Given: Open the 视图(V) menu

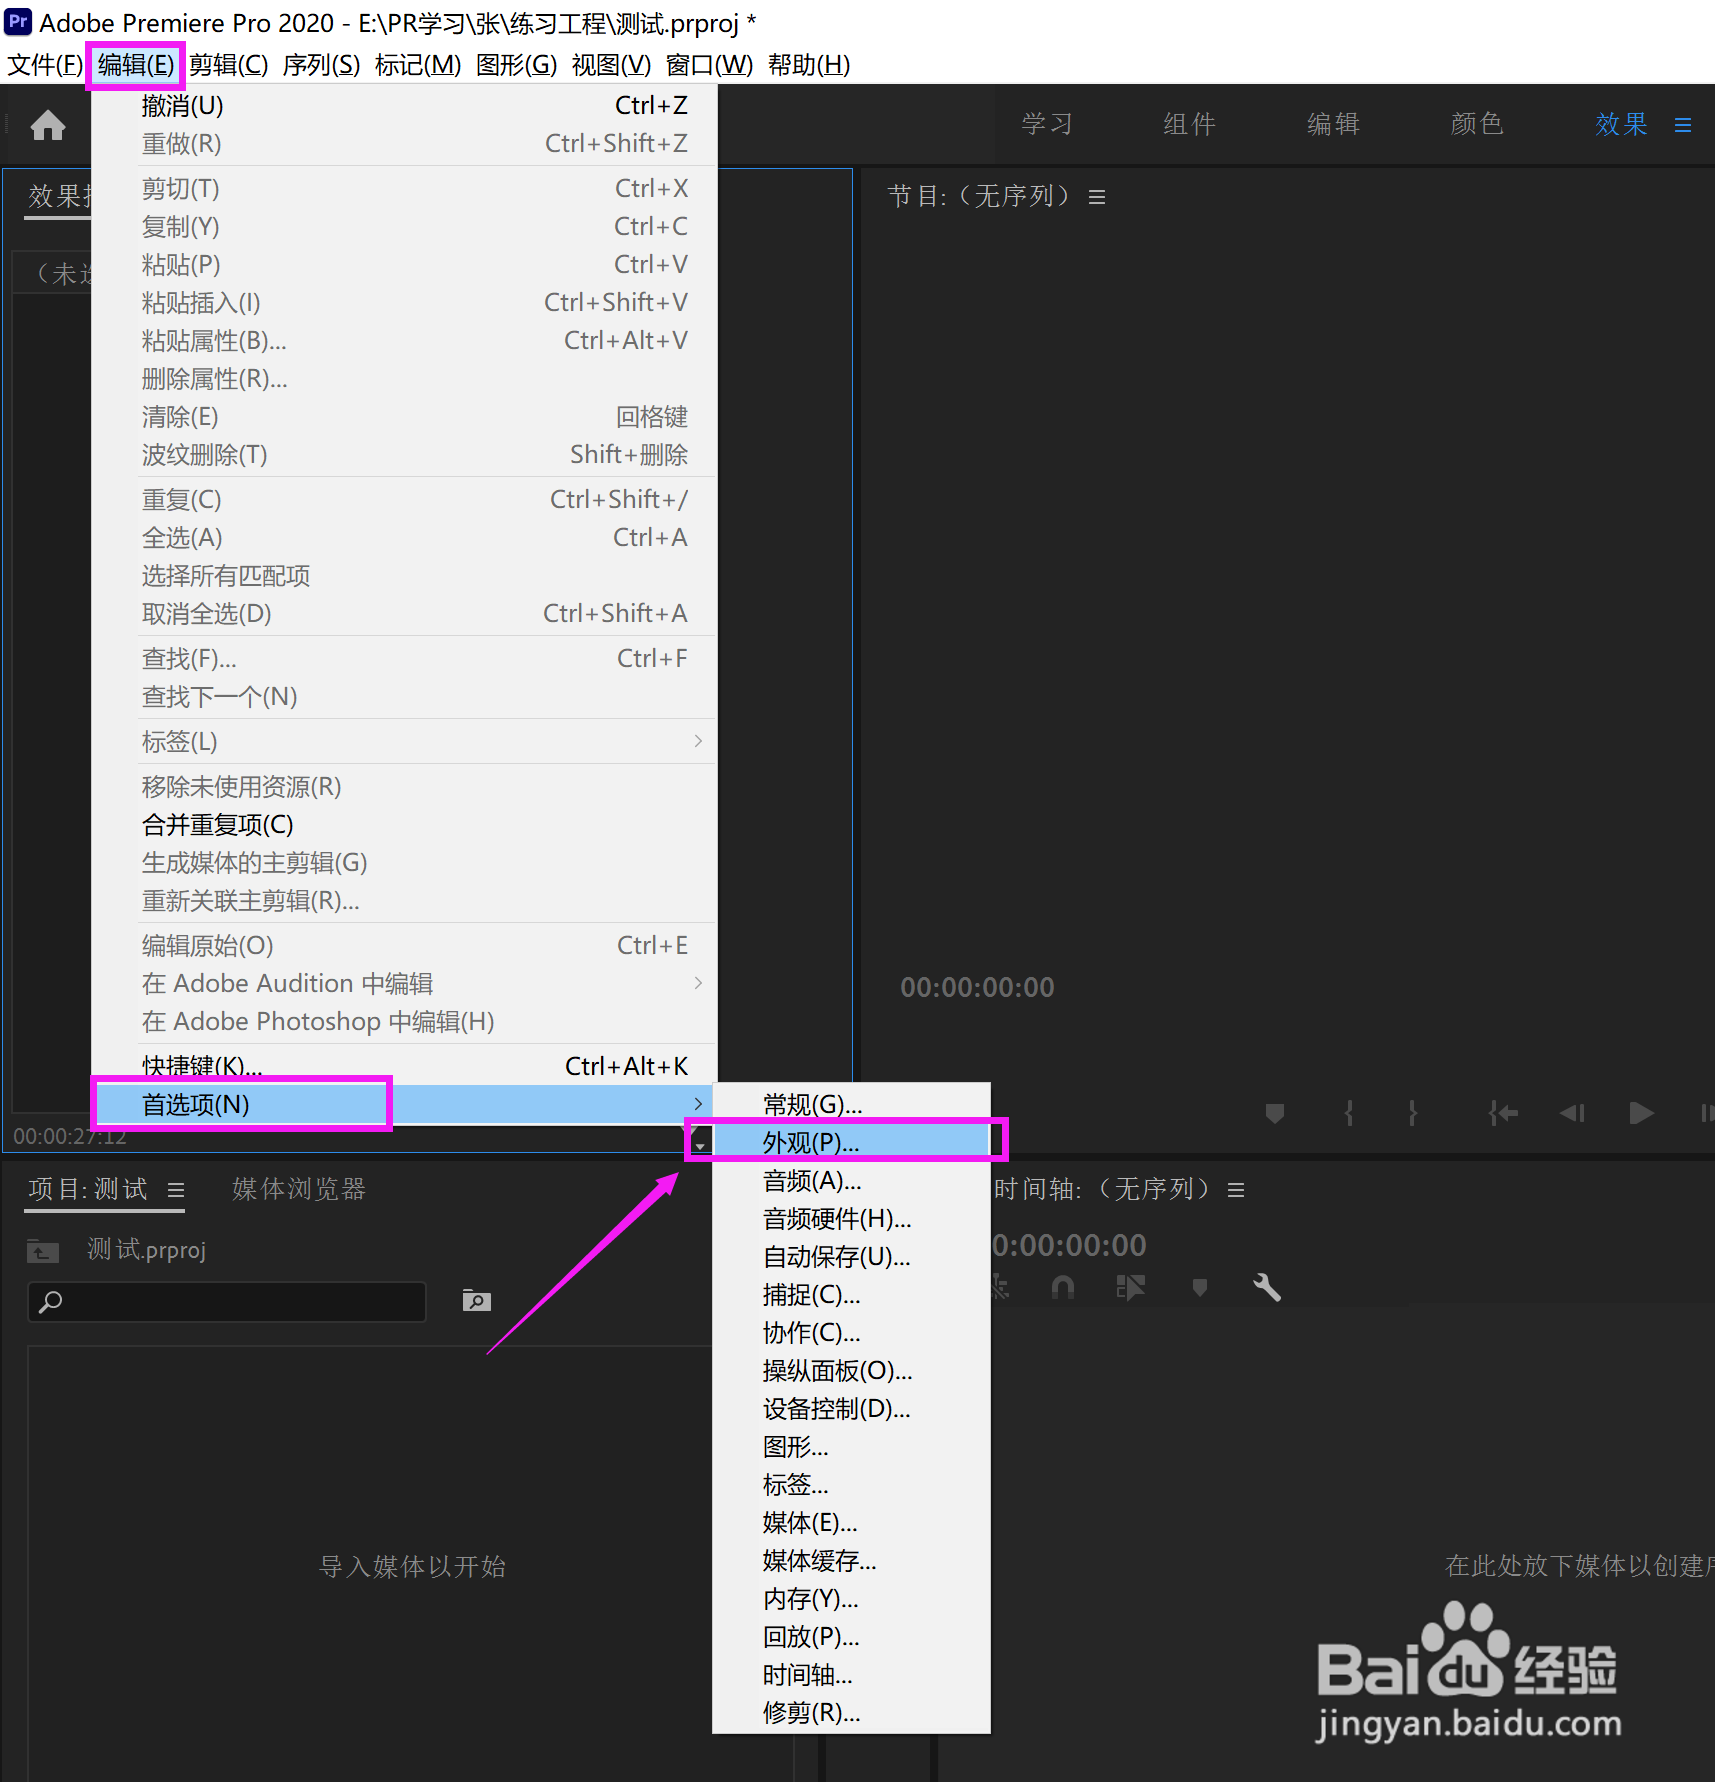Looking at the screenshot, I should point(611,65).
